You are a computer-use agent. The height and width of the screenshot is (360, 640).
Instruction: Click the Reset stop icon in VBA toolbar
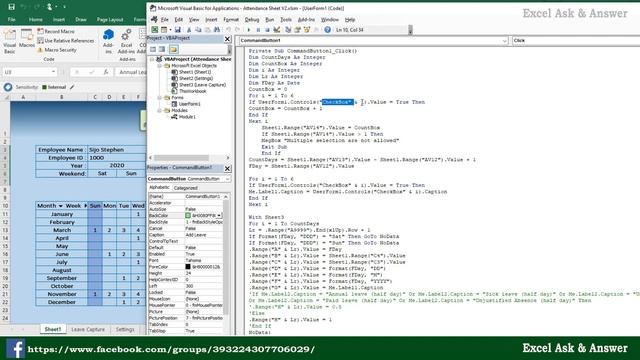tap(267, 29)
